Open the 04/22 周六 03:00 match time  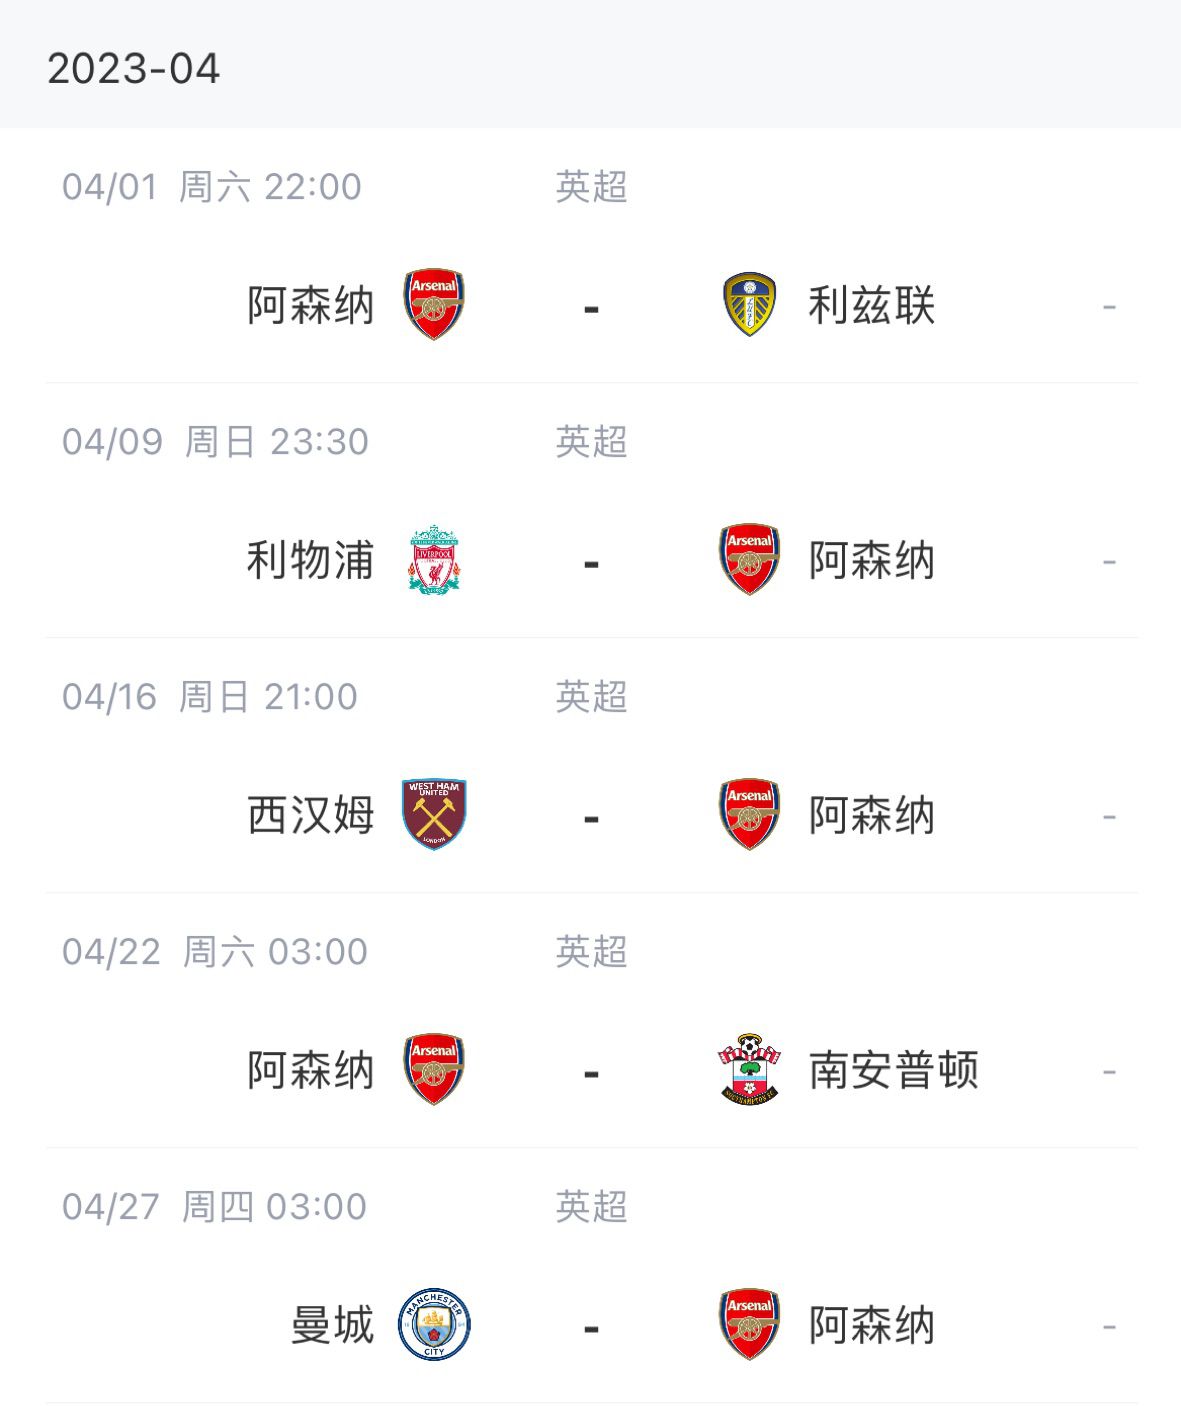(x=214, y=952)
